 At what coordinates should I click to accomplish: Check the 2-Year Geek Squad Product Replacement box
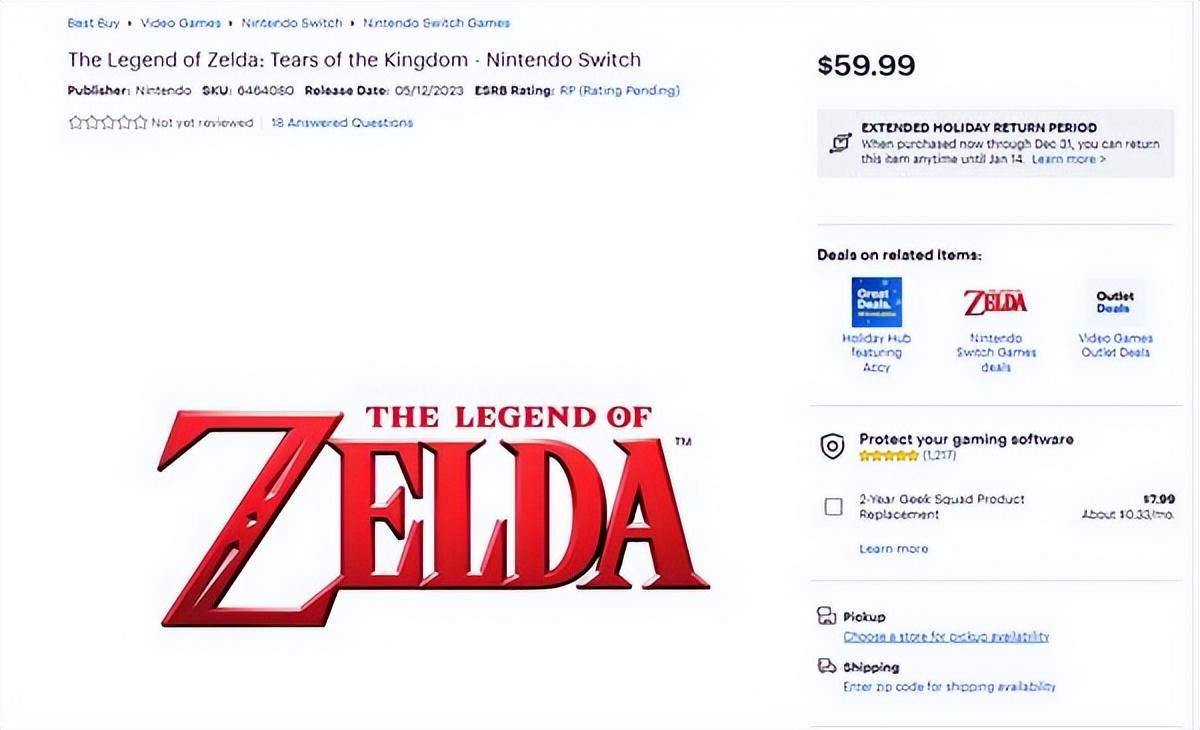(x=833, y=507)
